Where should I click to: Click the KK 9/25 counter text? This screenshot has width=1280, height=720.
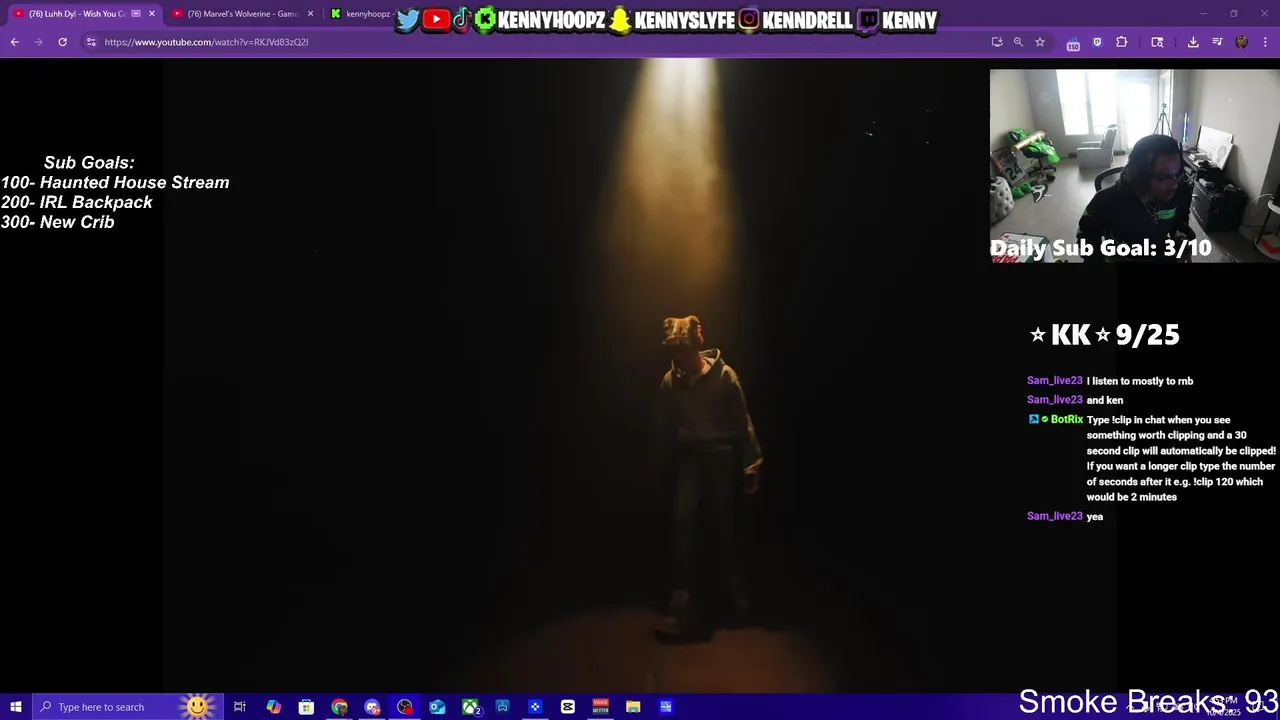[x=1104, y=335]
